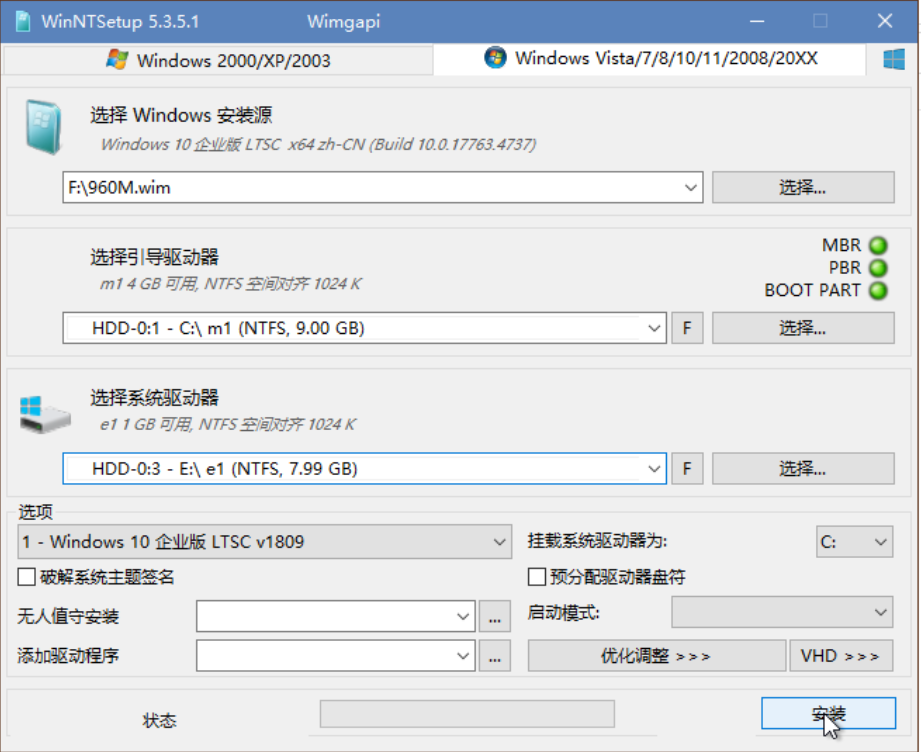This screenshot has width=921, height=752.
Task: Click F format button next to system drive E:
Action: 687,469
